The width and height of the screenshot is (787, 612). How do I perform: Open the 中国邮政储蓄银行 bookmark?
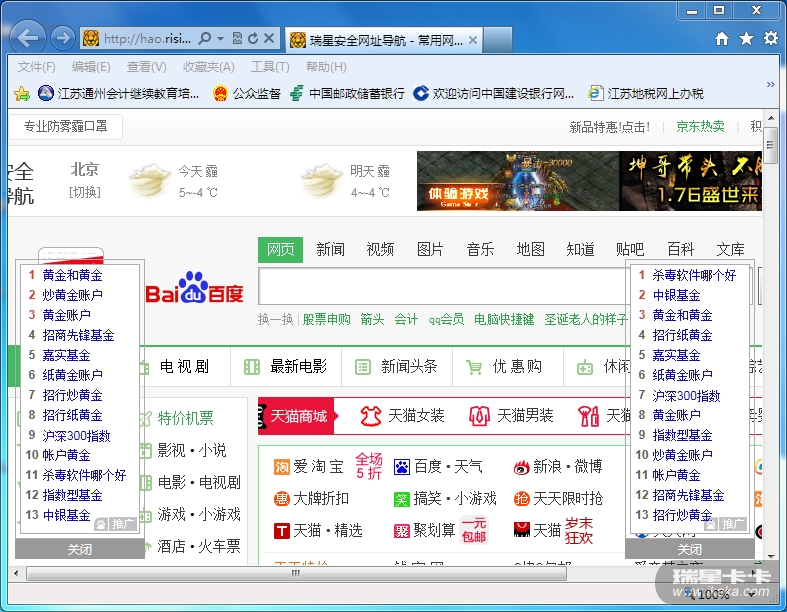(x=347, y=93)
